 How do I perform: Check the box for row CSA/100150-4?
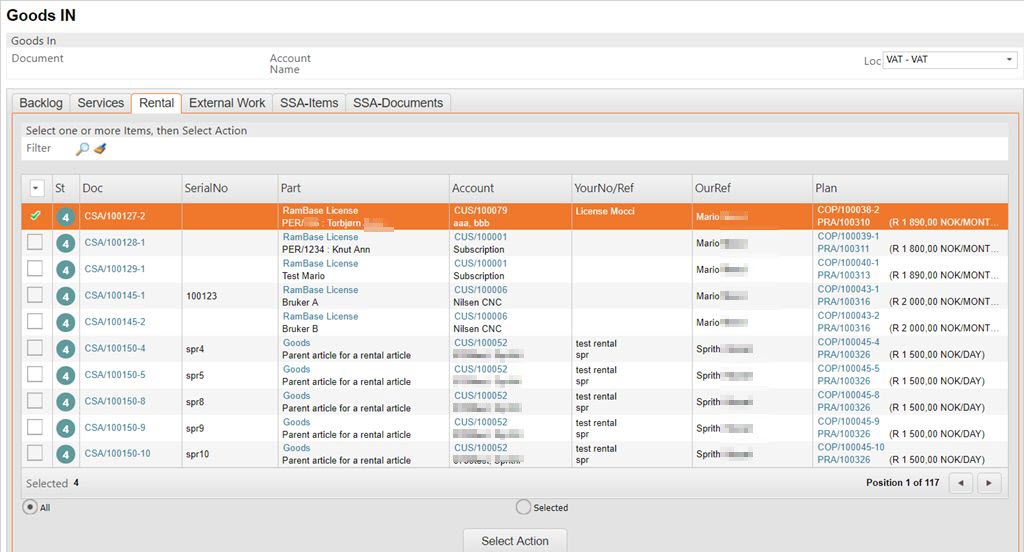tap(35, 348)
